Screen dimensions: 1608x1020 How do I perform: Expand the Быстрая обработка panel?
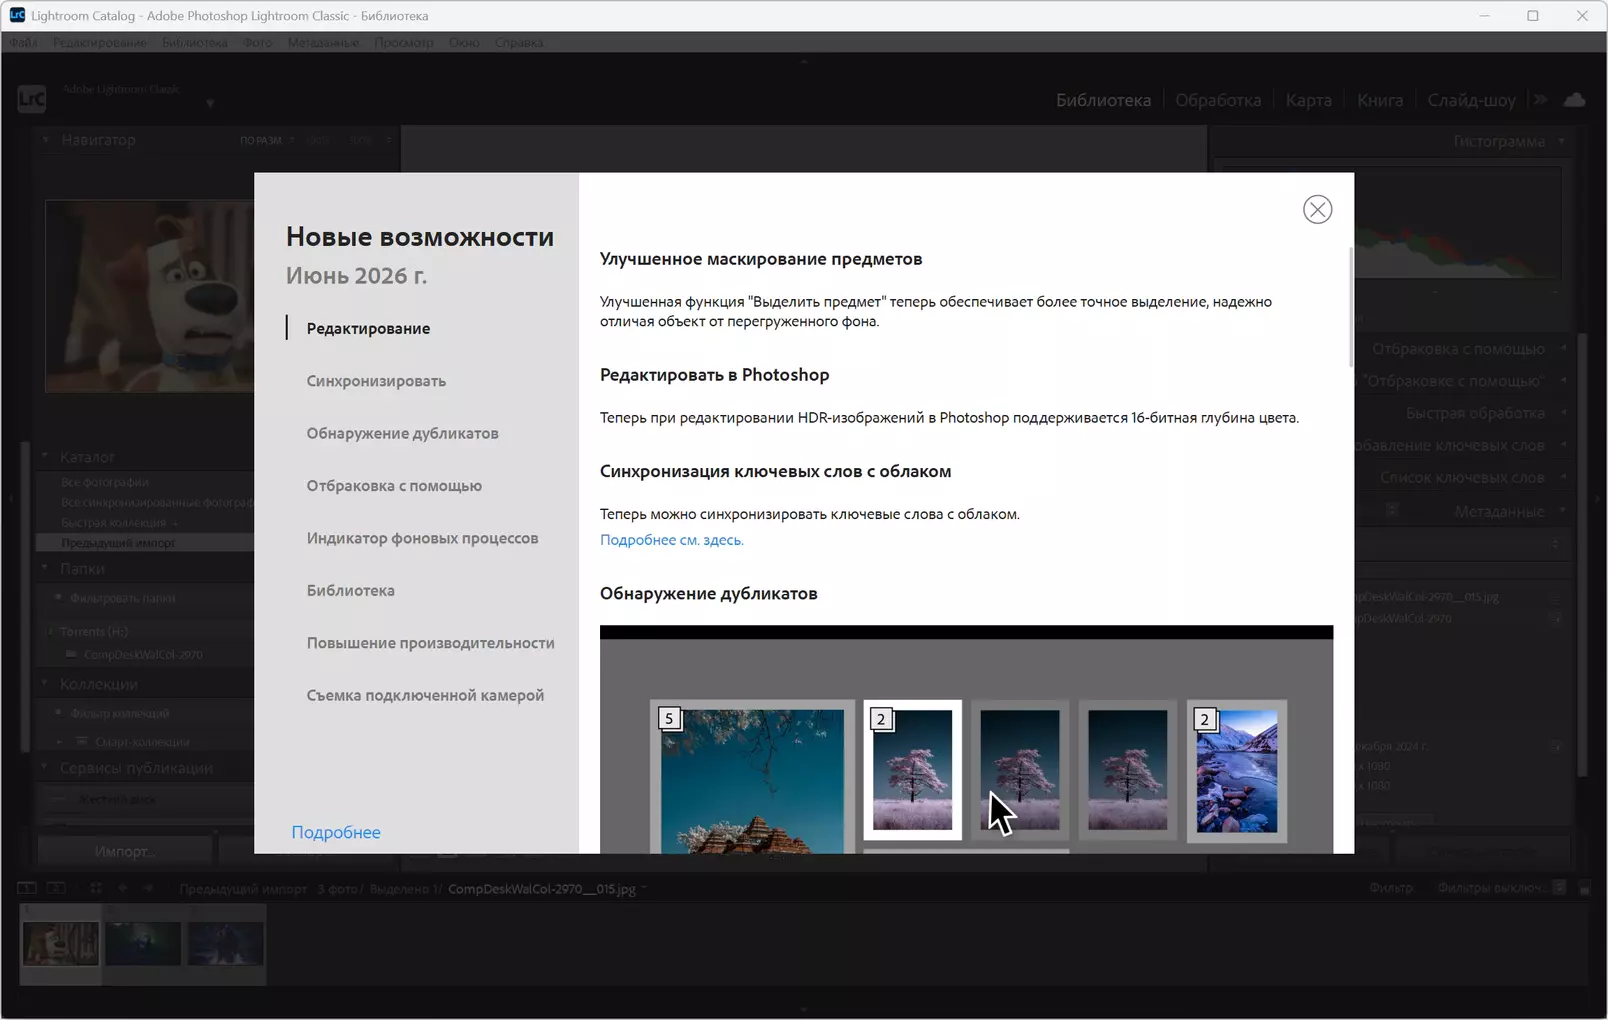[x=1563, y=413]
